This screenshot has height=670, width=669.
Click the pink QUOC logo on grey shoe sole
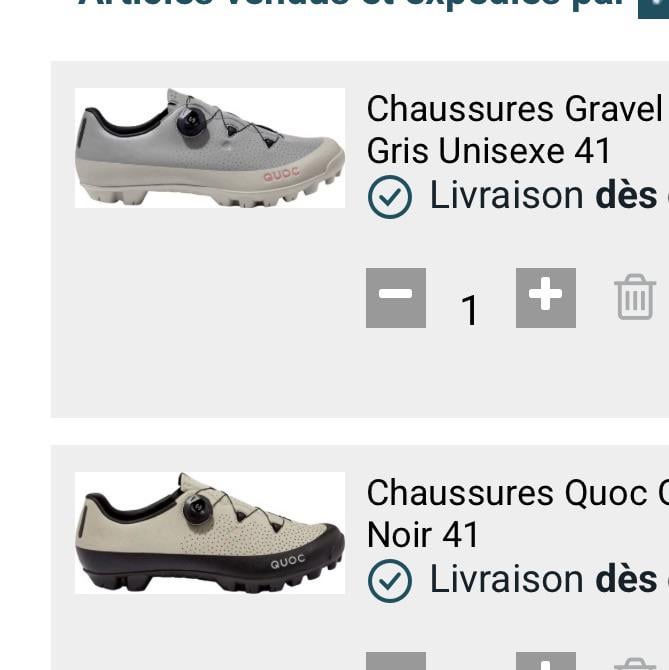pos(282,174)
